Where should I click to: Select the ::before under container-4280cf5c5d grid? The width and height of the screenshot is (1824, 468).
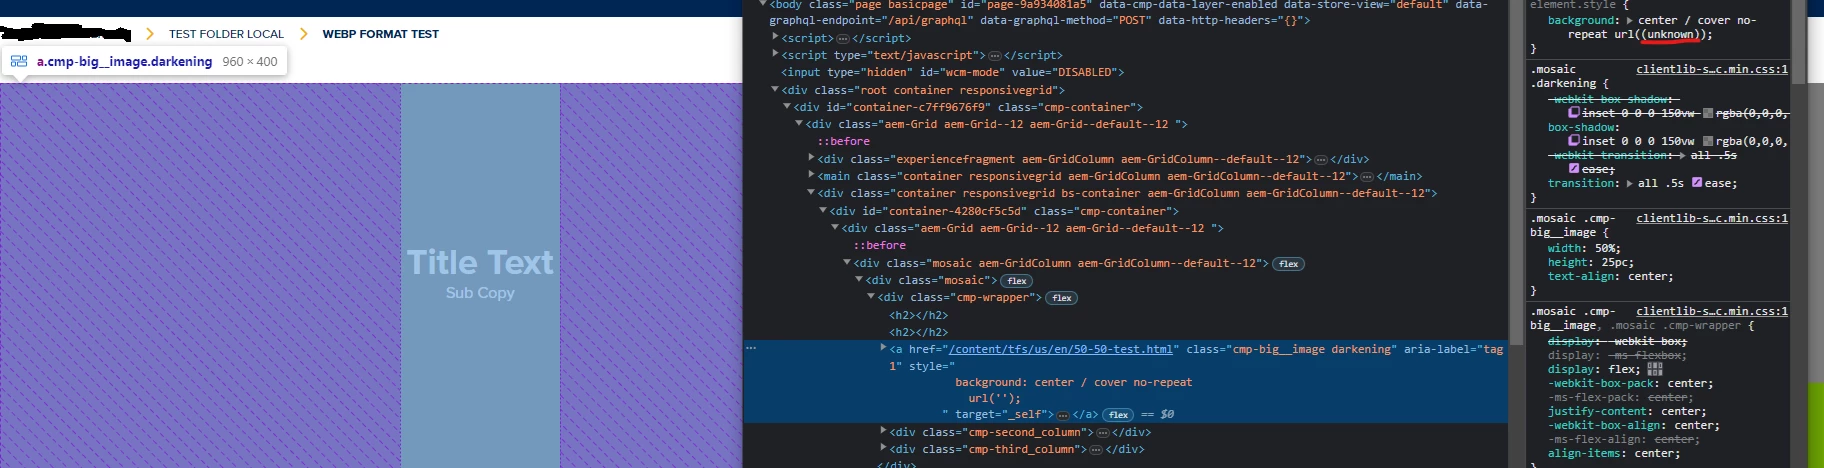pyautogui.click(x=879, y=245)
